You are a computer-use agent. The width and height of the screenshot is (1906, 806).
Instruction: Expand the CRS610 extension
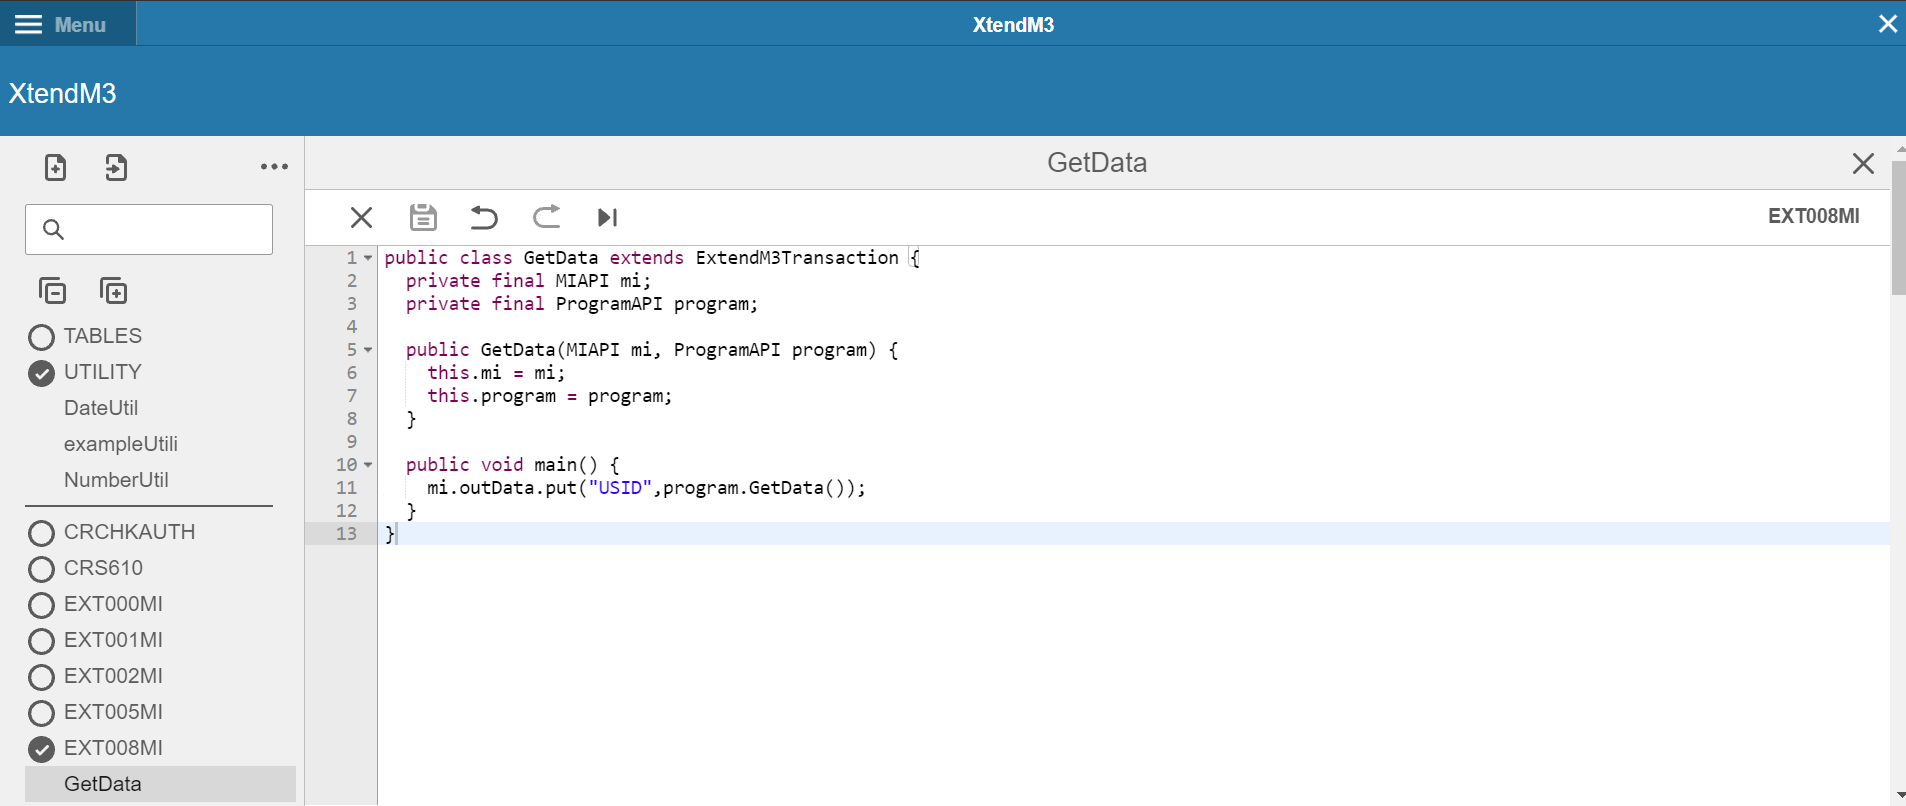(41, 569)
